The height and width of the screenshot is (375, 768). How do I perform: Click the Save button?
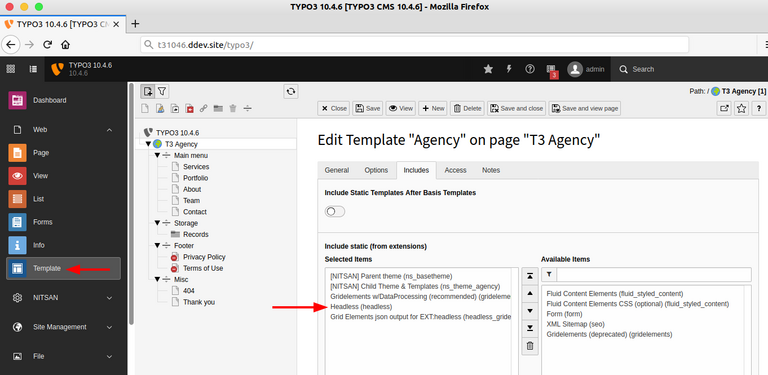367,109
